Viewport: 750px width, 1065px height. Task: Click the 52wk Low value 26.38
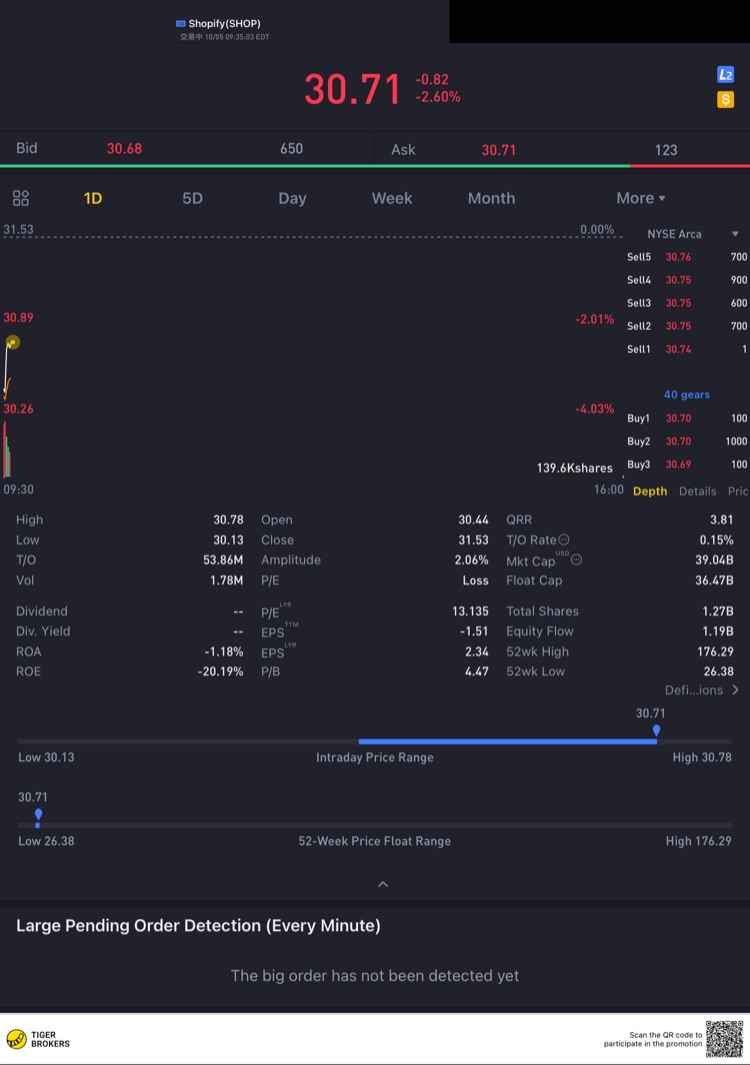coord(718,671)
